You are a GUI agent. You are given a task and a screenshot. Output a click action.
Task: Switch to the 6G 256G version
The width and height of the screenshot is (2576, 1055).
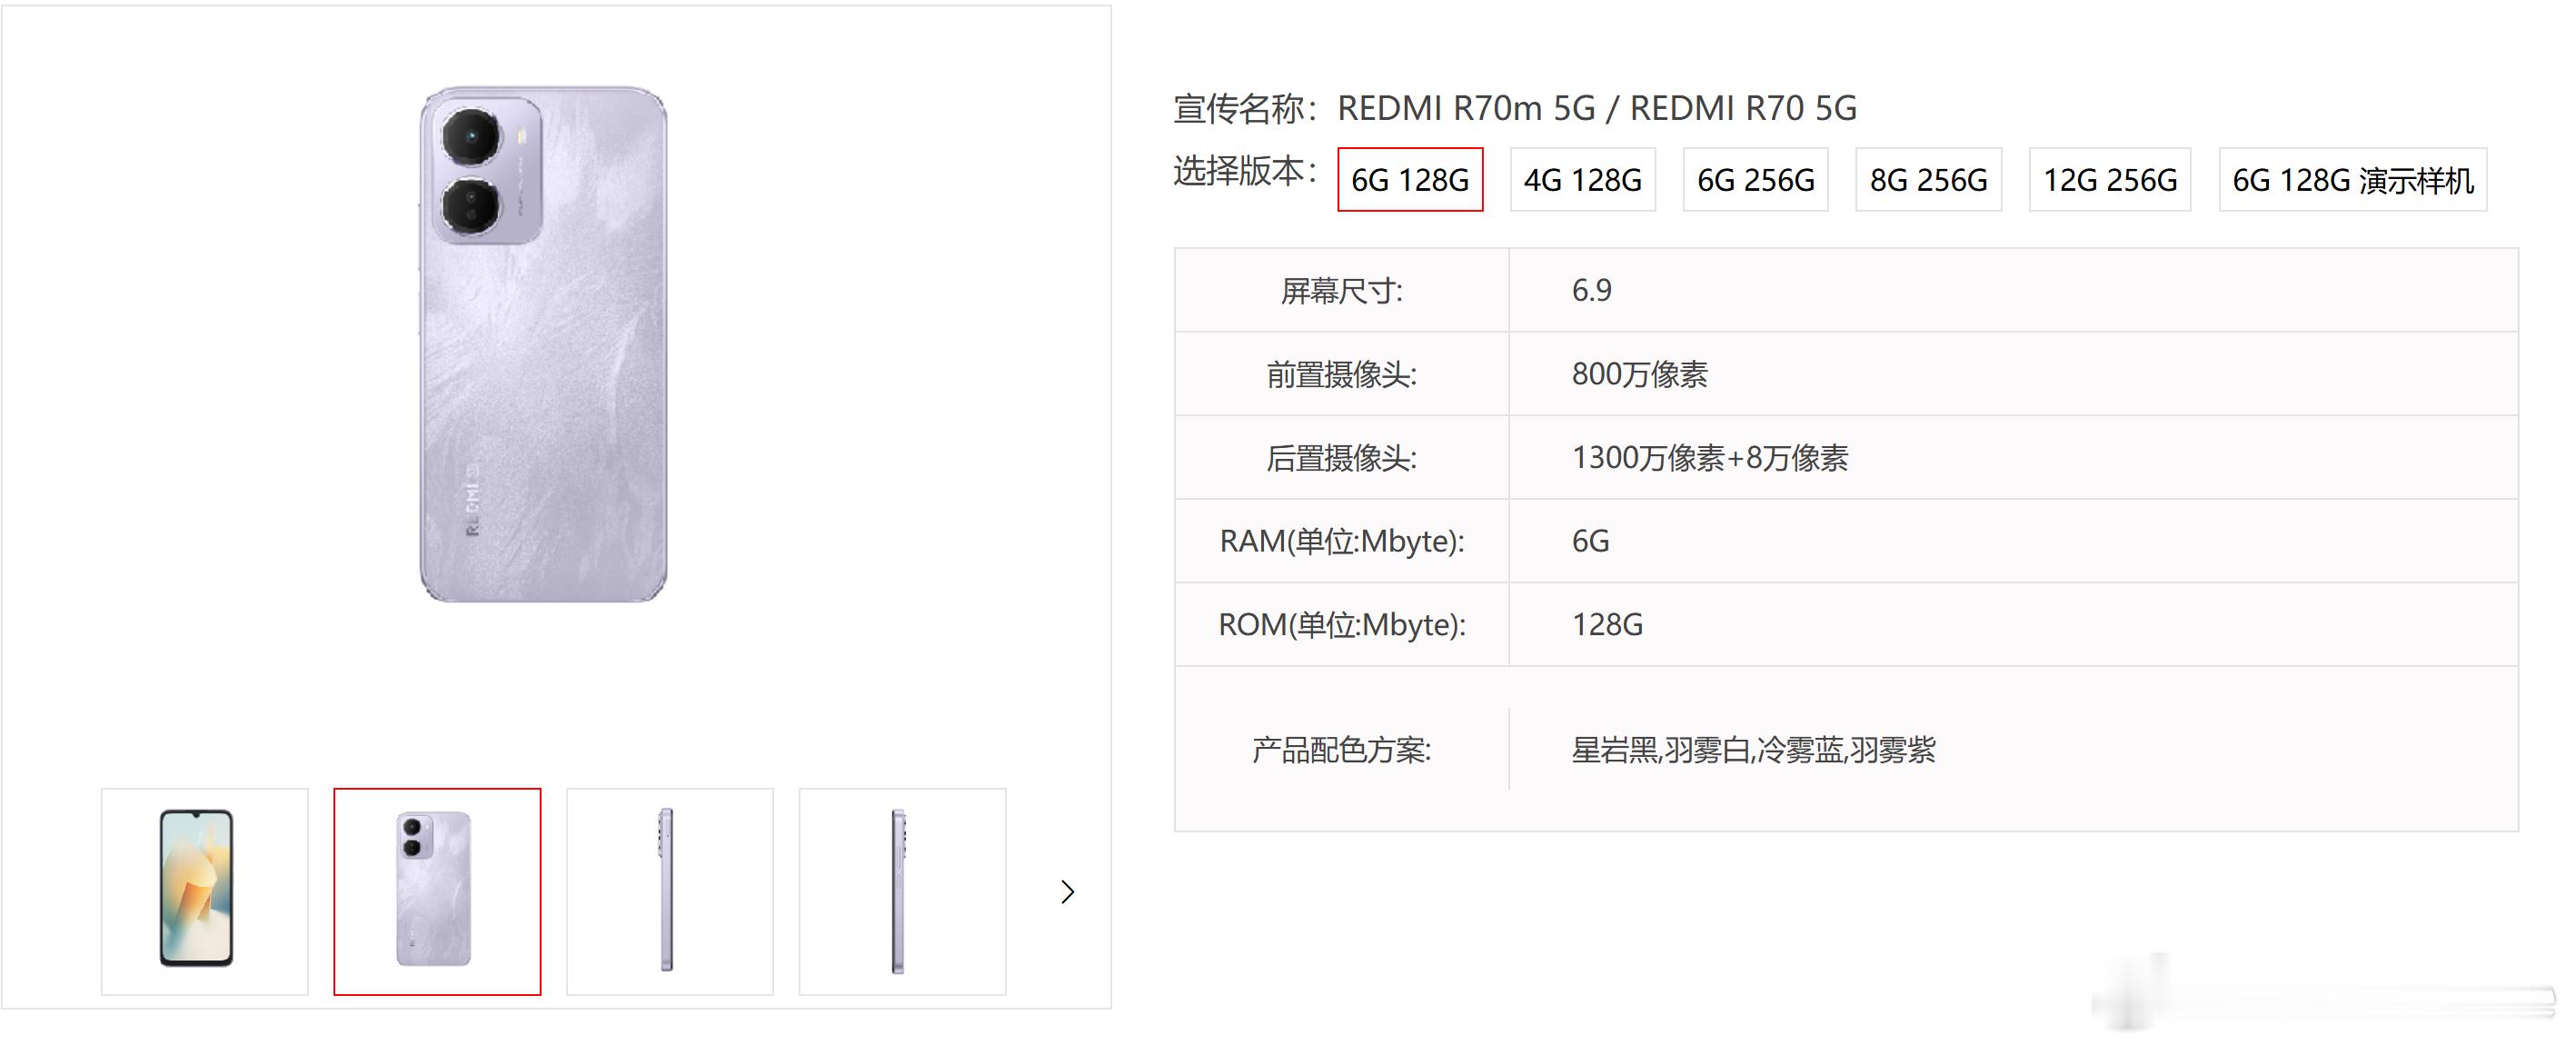tap(1755, 180)
